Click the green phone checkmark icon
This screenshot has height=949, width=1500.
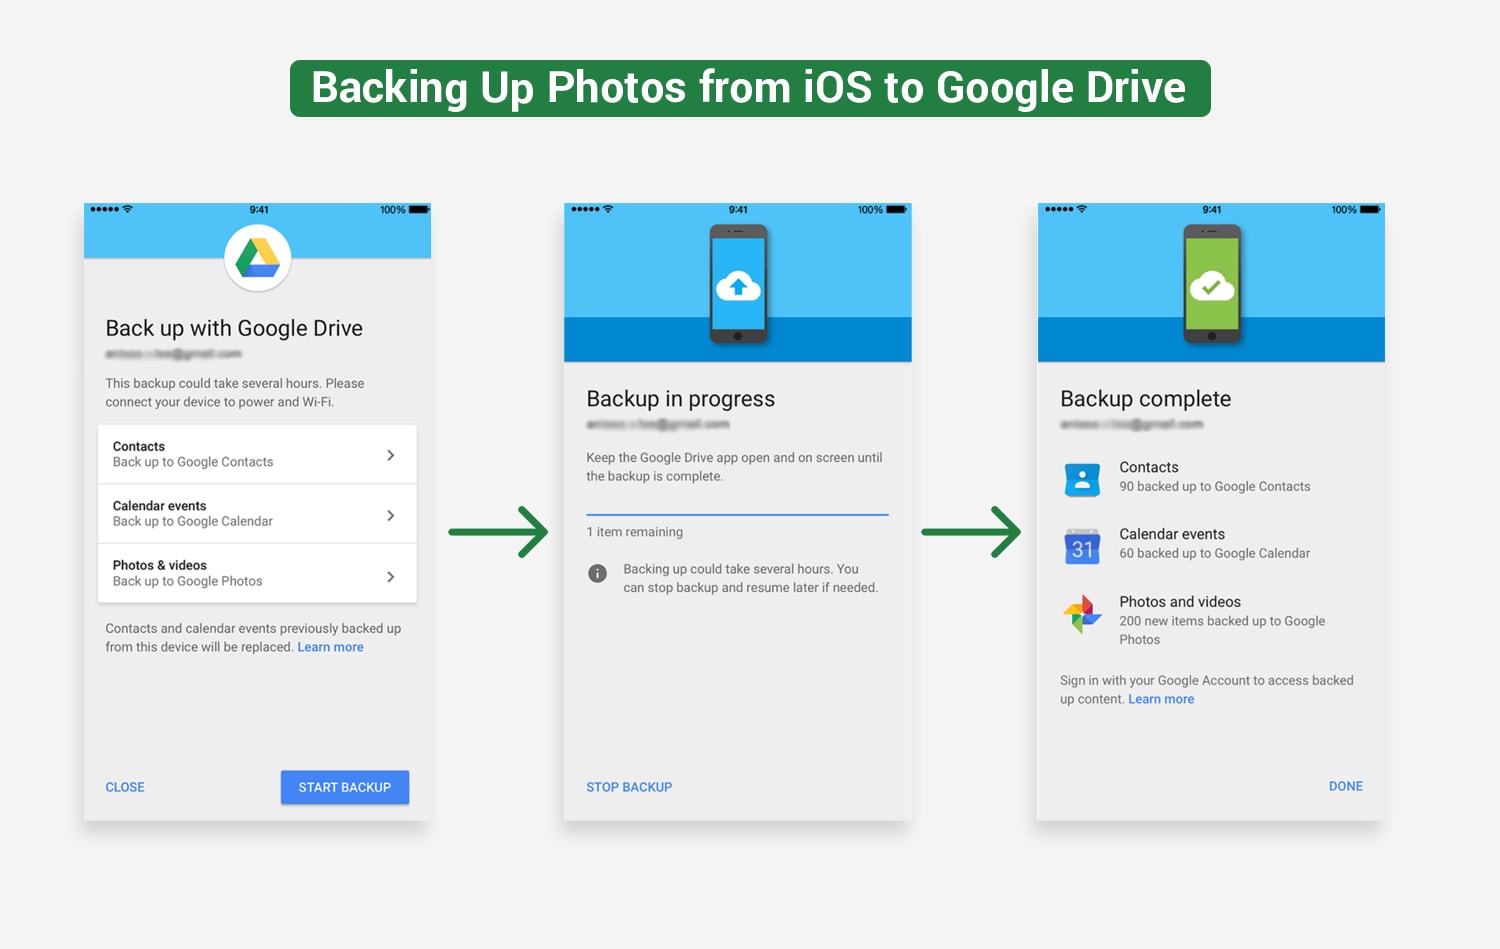click(1212, 285)
